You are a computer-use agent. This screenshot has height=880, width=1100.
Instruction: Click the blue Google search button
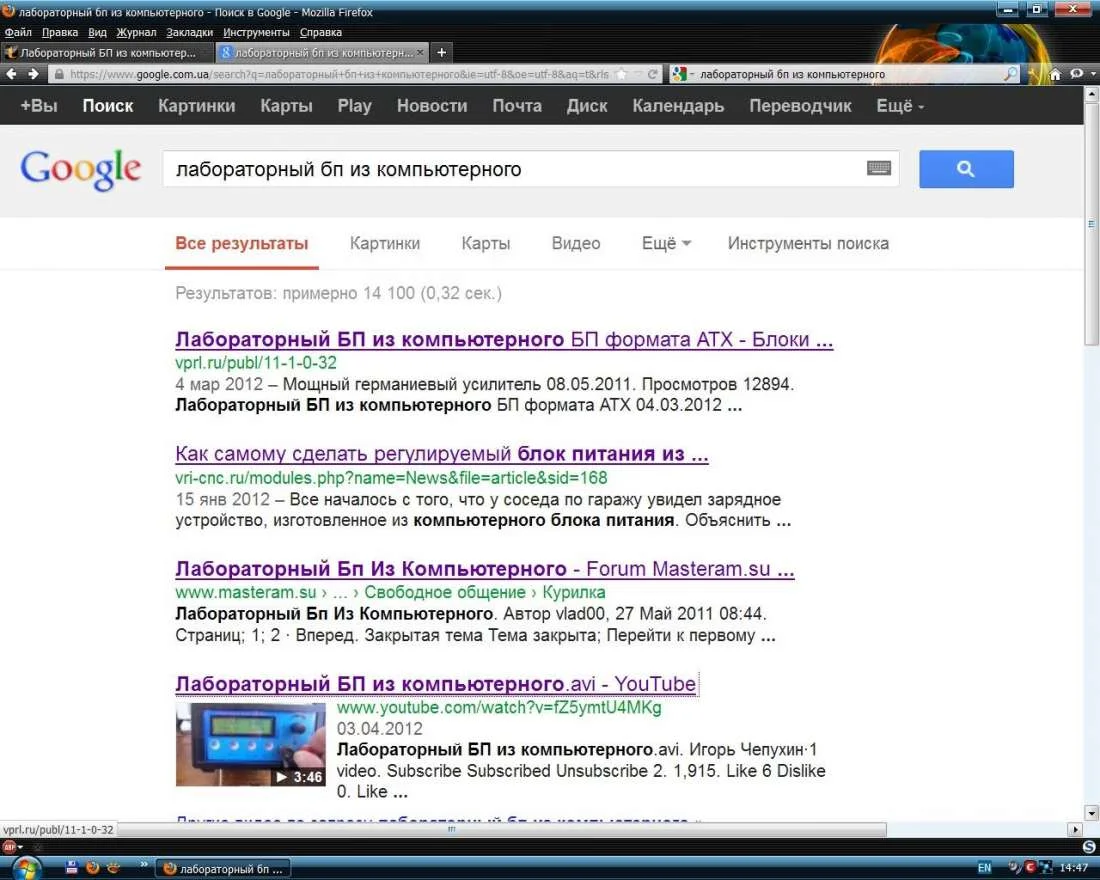coord(966,168)
